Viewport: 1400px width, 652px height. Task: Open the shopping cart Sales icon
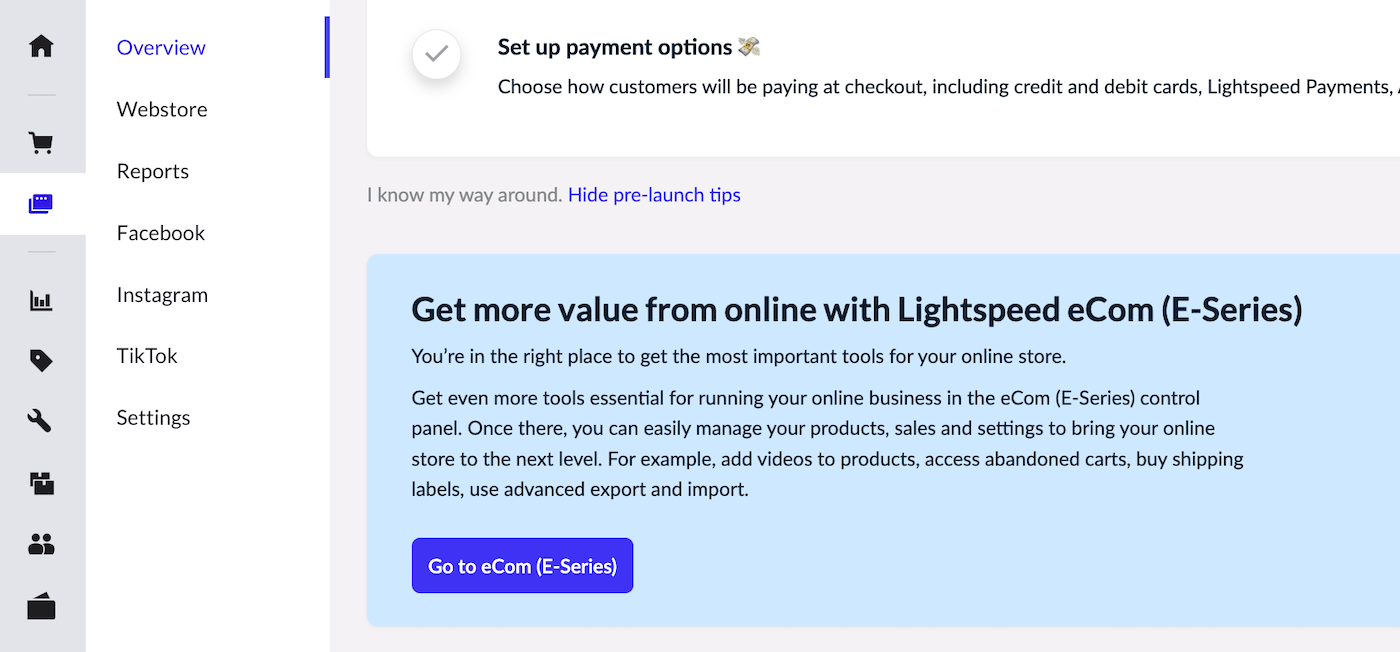pyautogui.click(x=41, y=143)
